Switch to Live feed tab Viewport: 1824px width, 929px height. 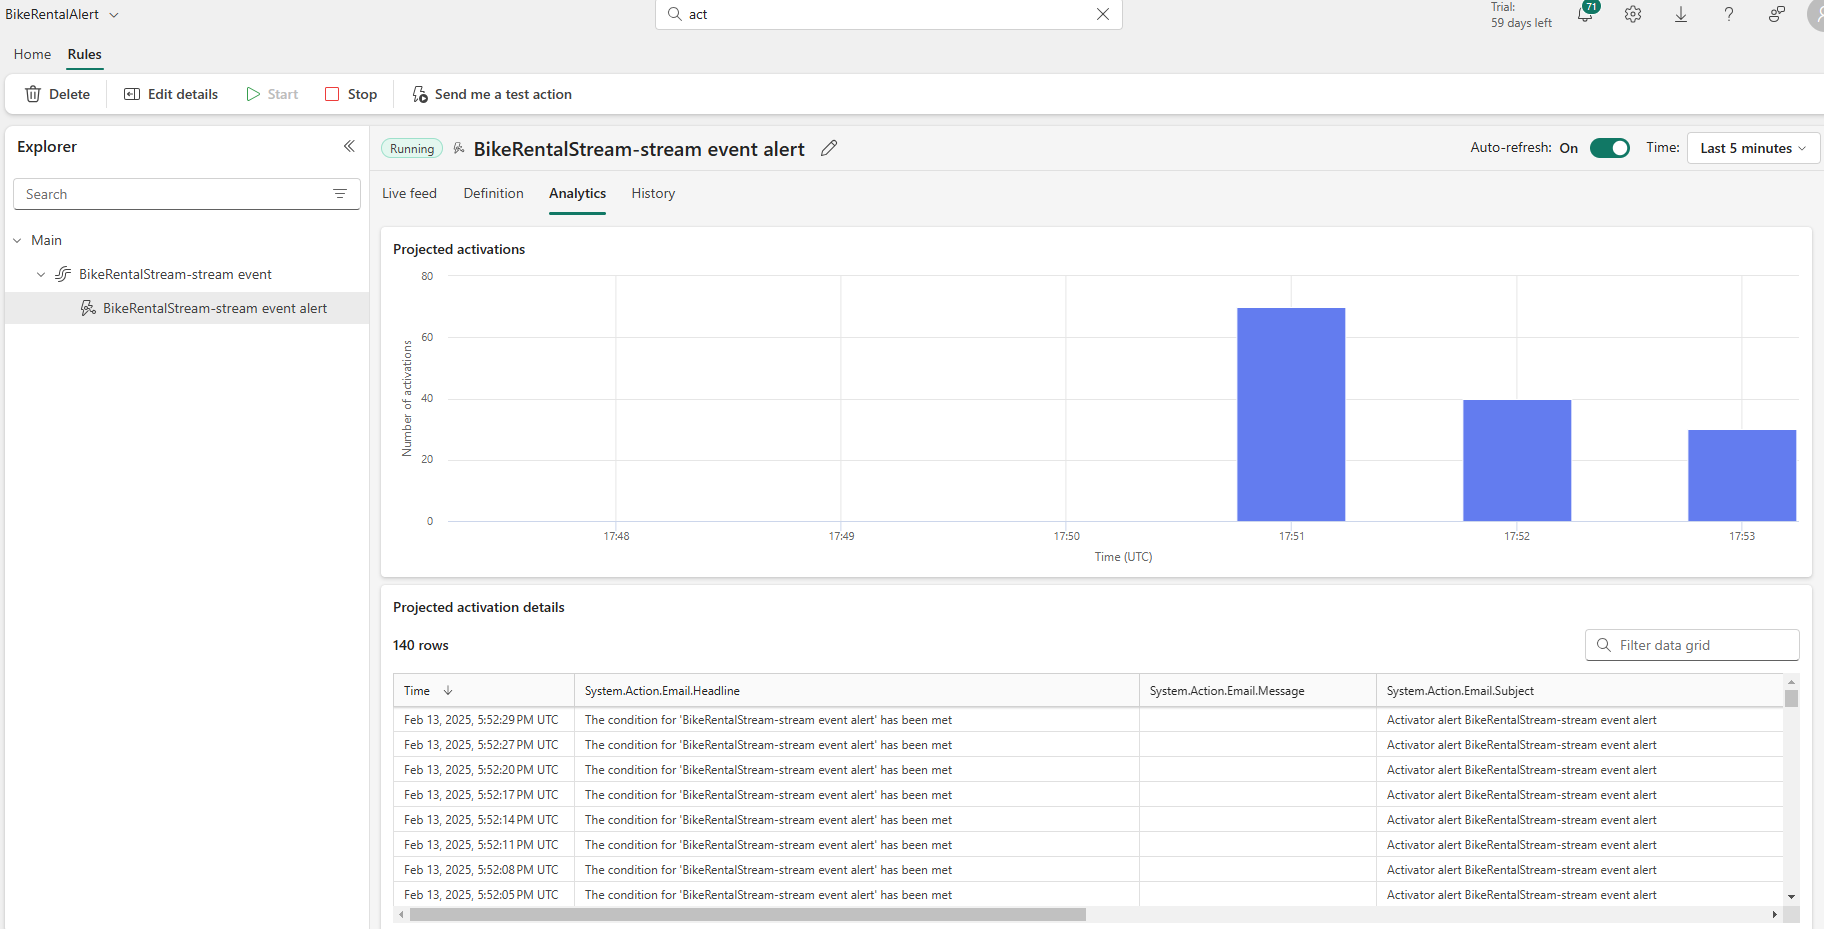[409, 193]
